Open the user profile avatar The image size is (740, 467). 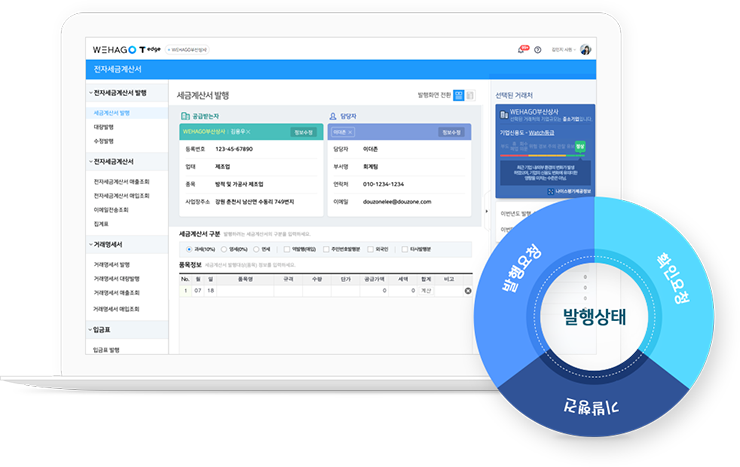(x=586, y=49)
